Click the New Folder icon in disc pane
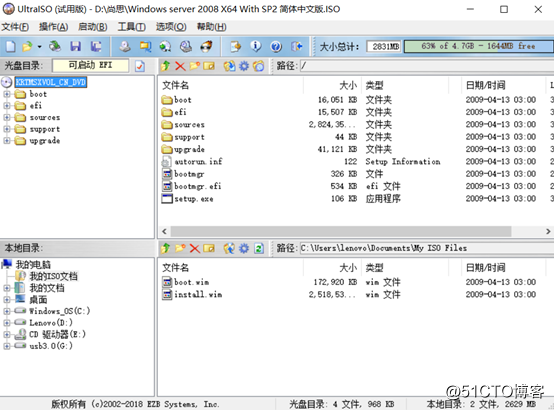554x410 pixels. (194, 66)
